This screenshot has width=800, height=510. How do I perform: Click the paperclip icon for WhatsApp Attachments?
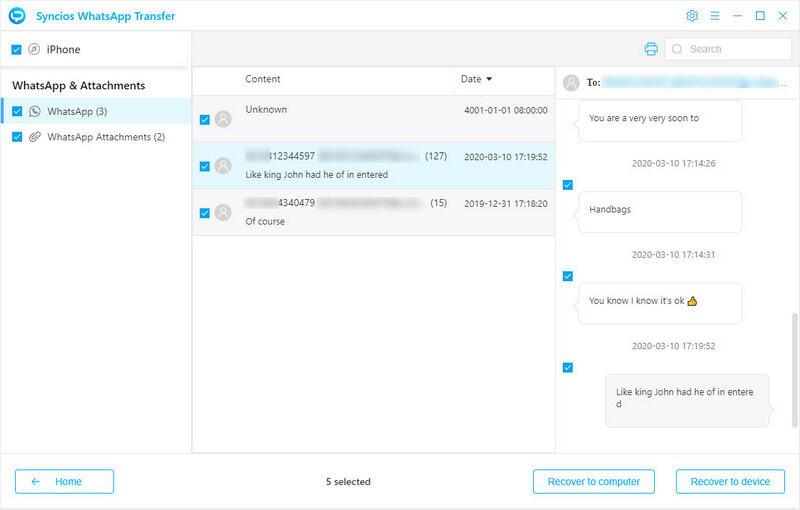click(x=35, y=137)
